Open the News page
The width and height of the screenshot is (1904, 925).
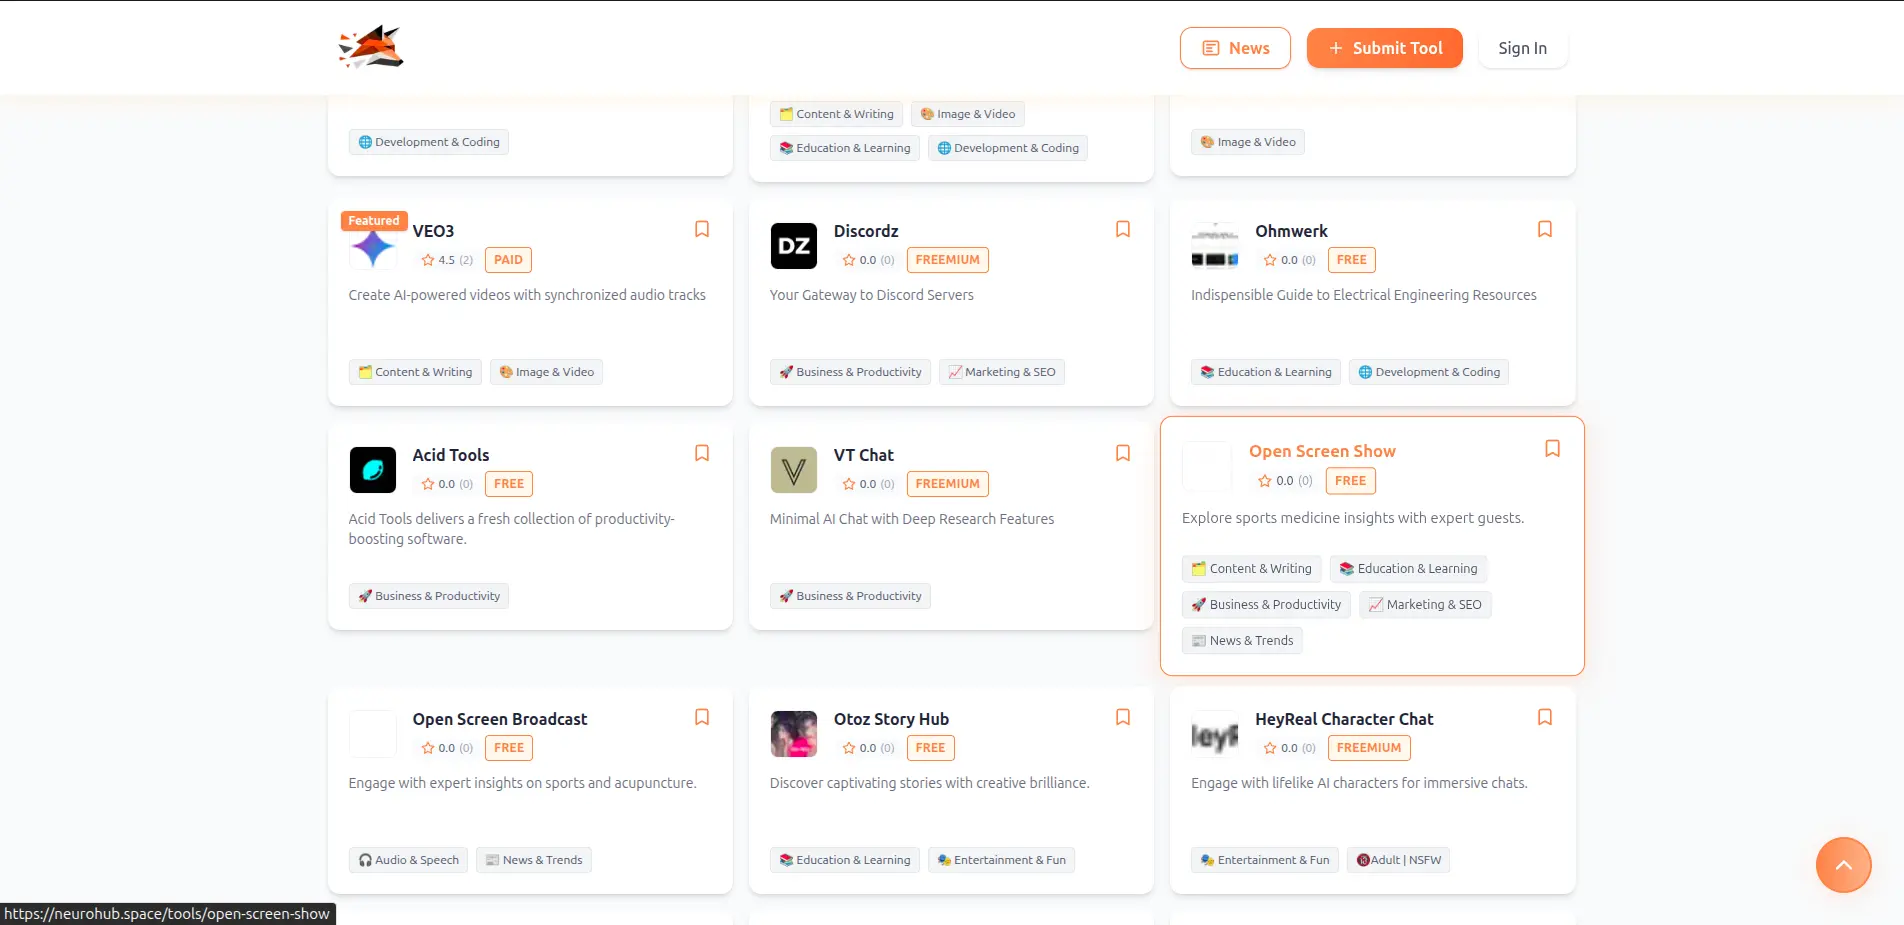1235,48
